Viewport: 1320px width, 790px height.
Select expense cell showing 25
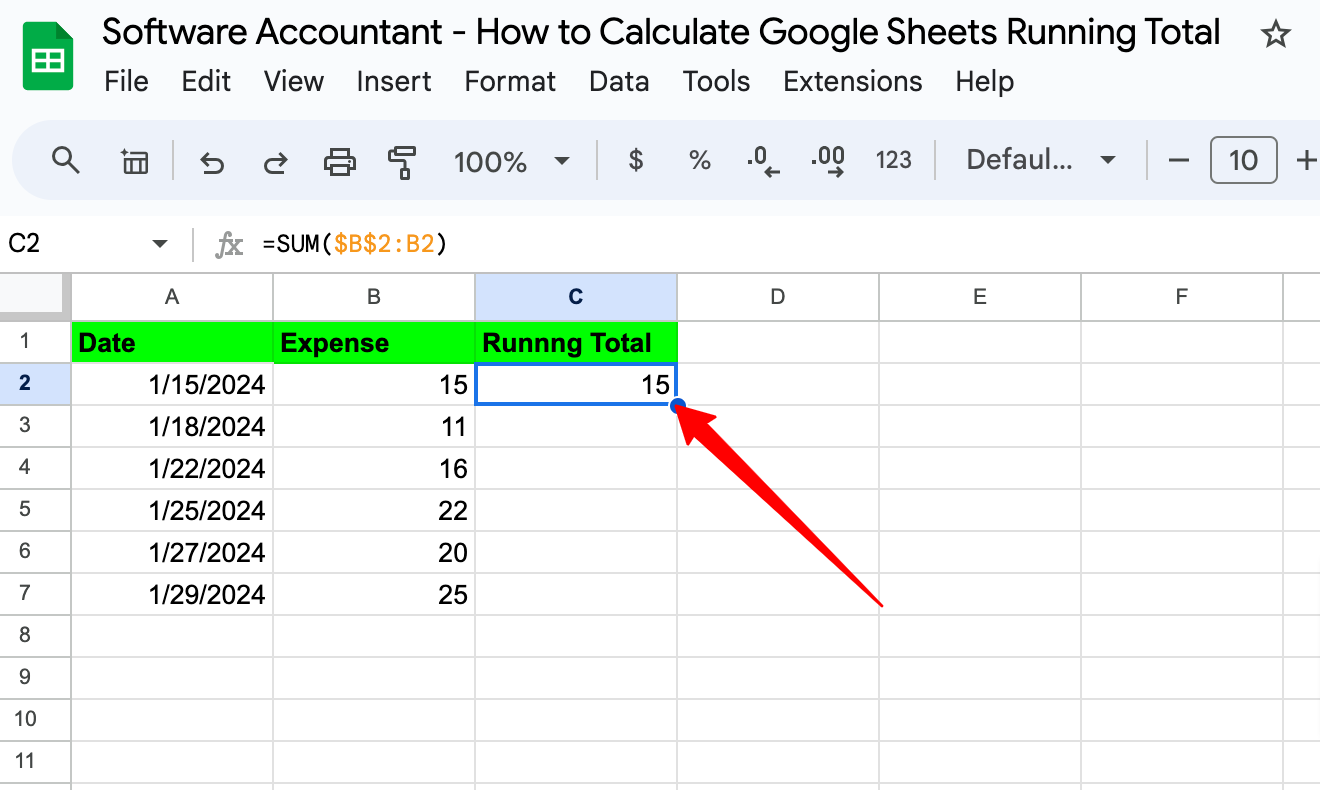pyautogui.click(x=374, y=594)
